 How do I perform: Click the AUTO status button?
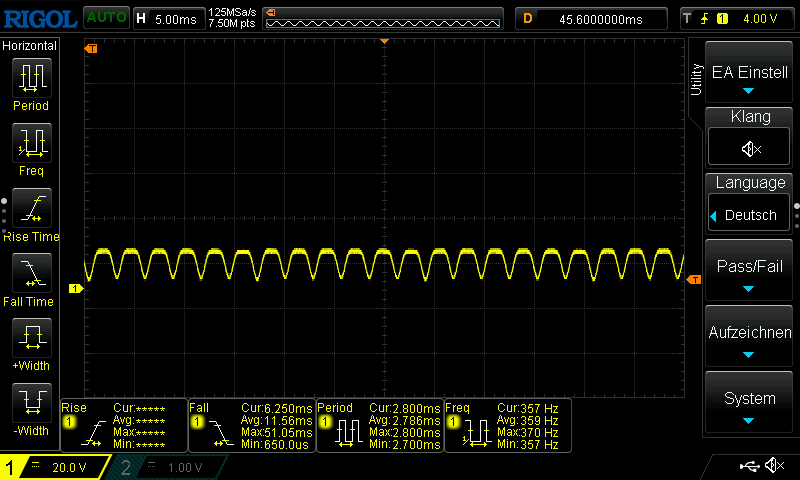click(106, 18)
